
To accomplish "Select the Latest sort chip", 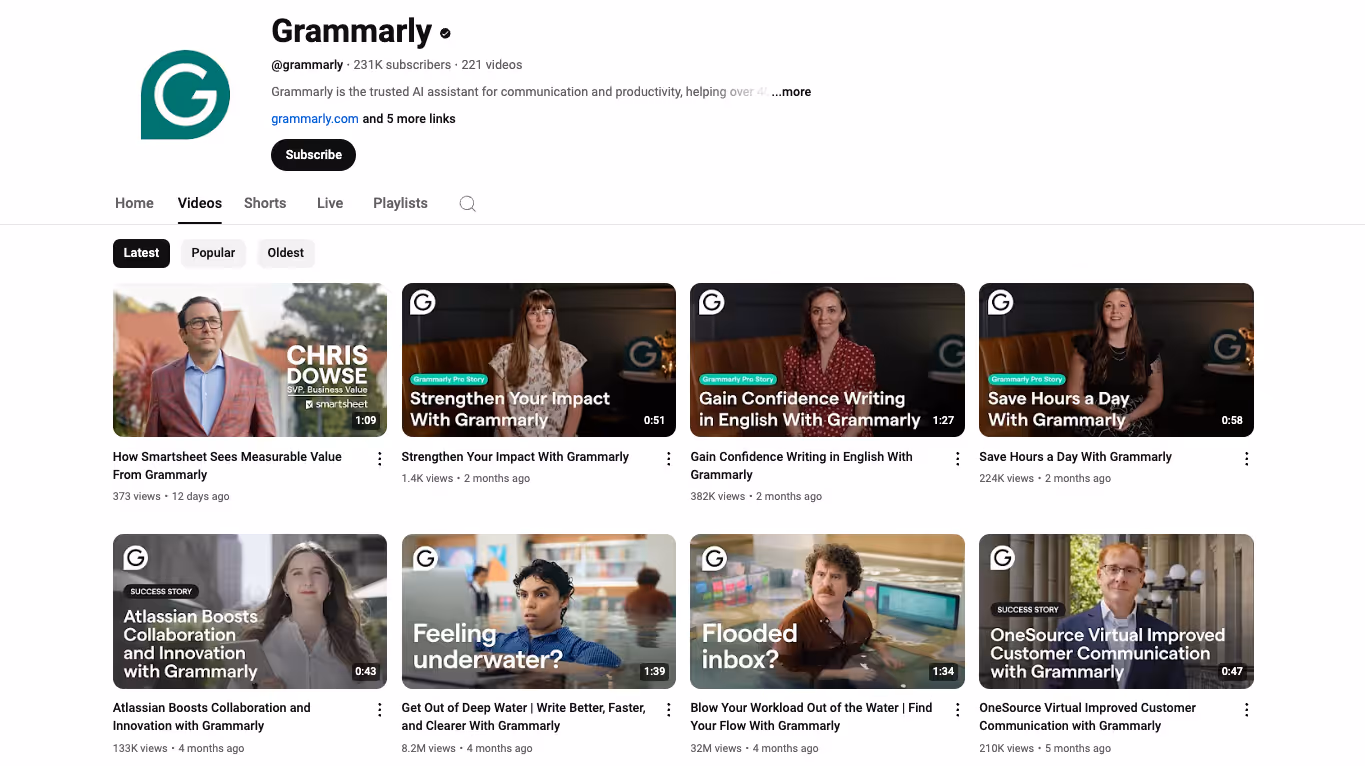I will pyautogui.click(x=141, y=253).
